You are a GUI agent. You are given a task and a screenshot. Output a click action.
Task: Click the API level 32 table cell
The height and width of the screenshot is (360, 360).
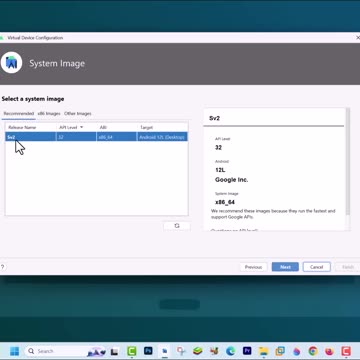[76, 137]
